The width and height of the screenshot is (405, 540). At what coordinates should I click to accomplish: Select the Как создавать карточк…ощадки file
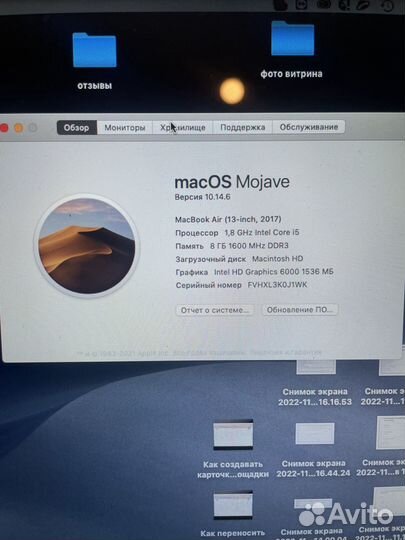pos(233,449)
